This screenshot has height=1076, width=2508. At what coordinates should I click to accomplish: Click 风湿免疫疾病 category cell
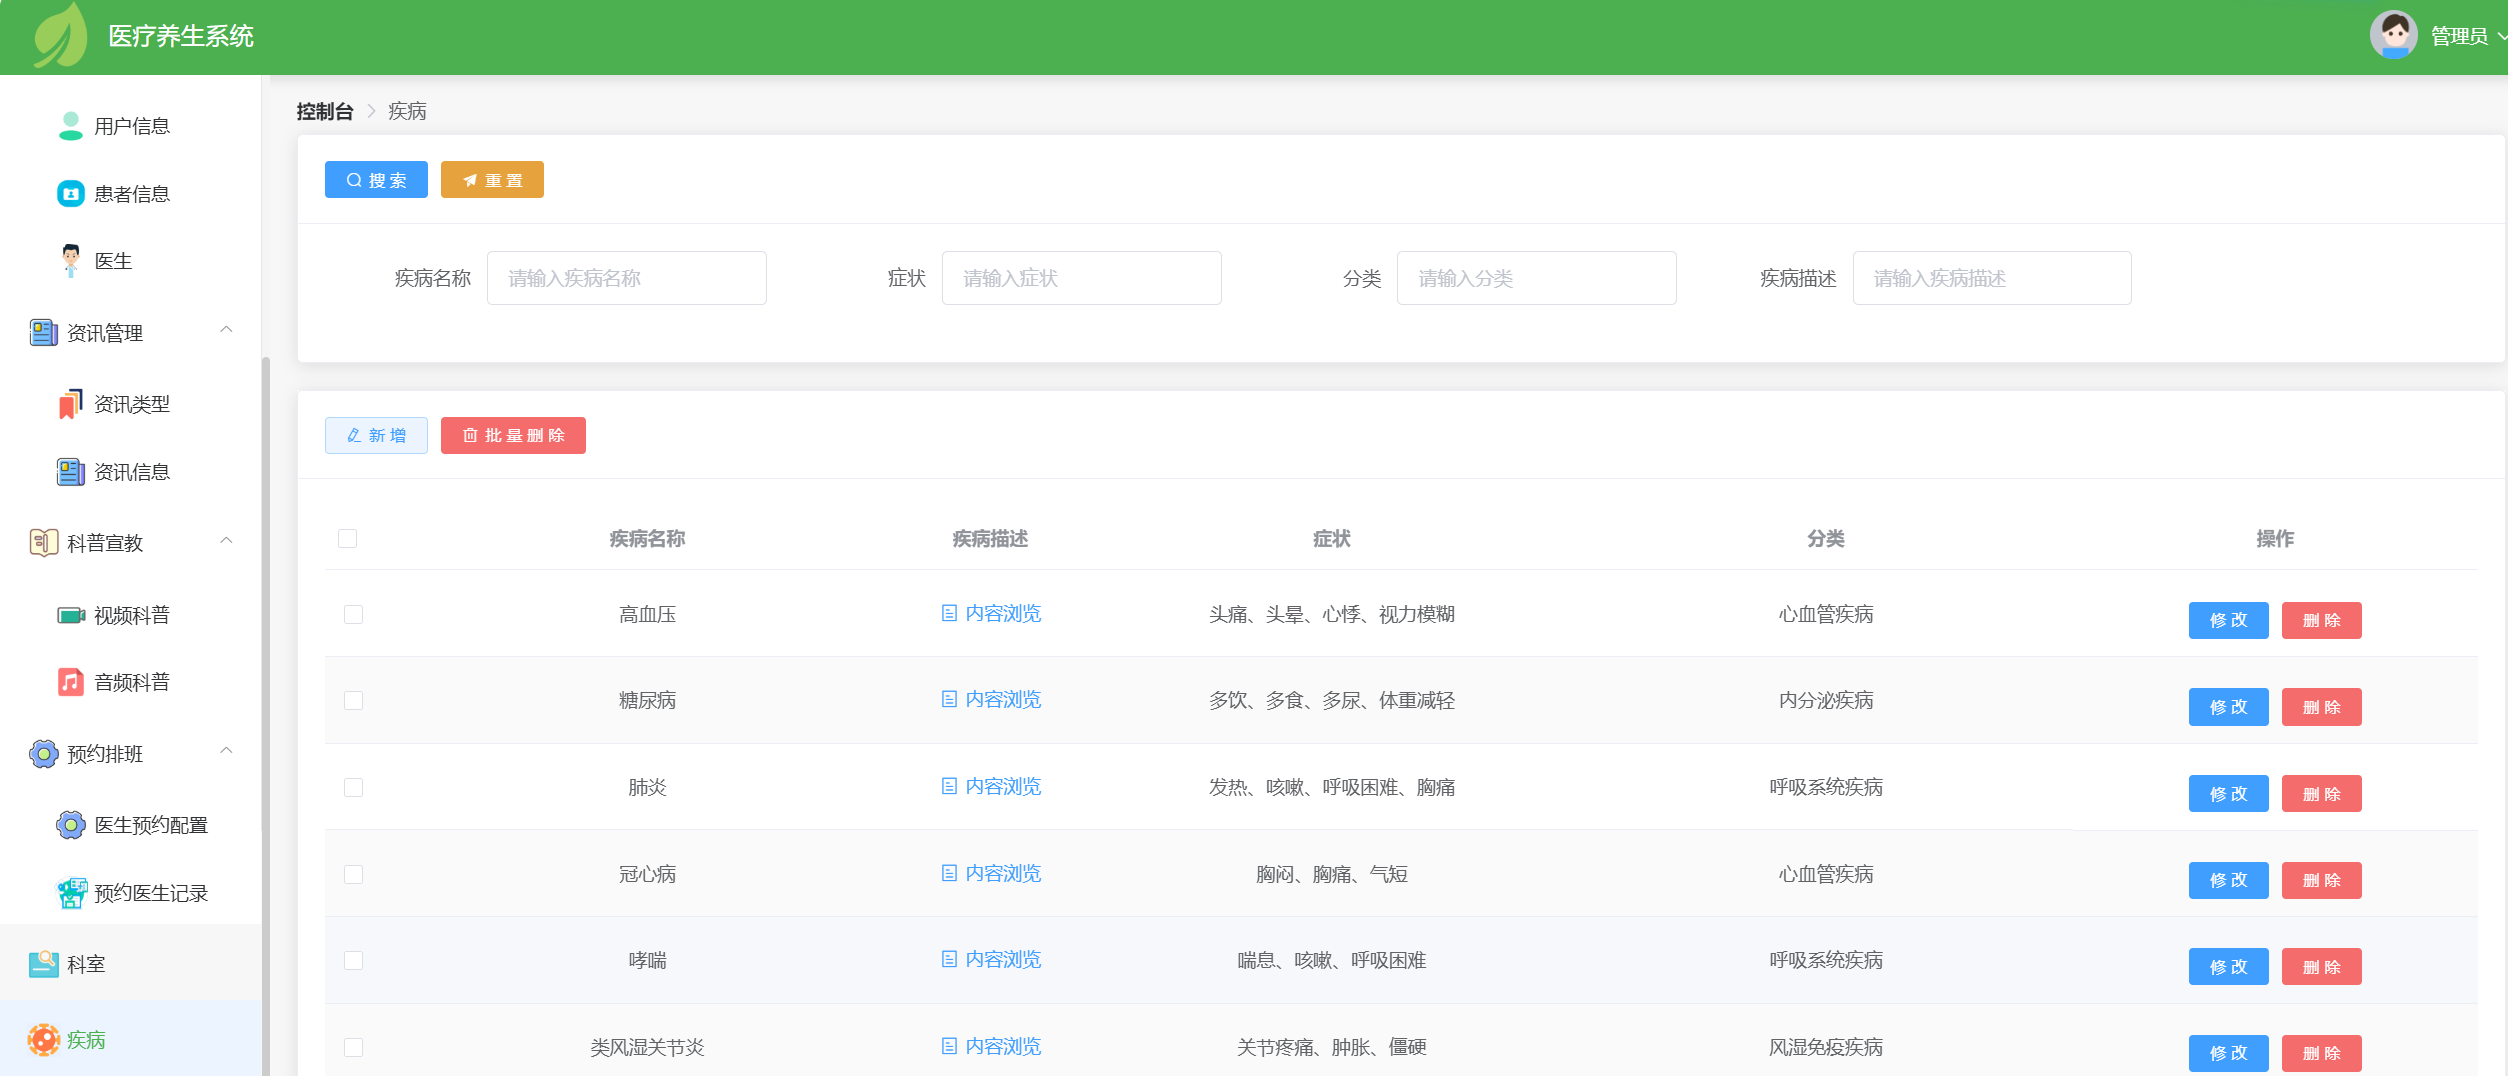click(x=1826, y=1047)
